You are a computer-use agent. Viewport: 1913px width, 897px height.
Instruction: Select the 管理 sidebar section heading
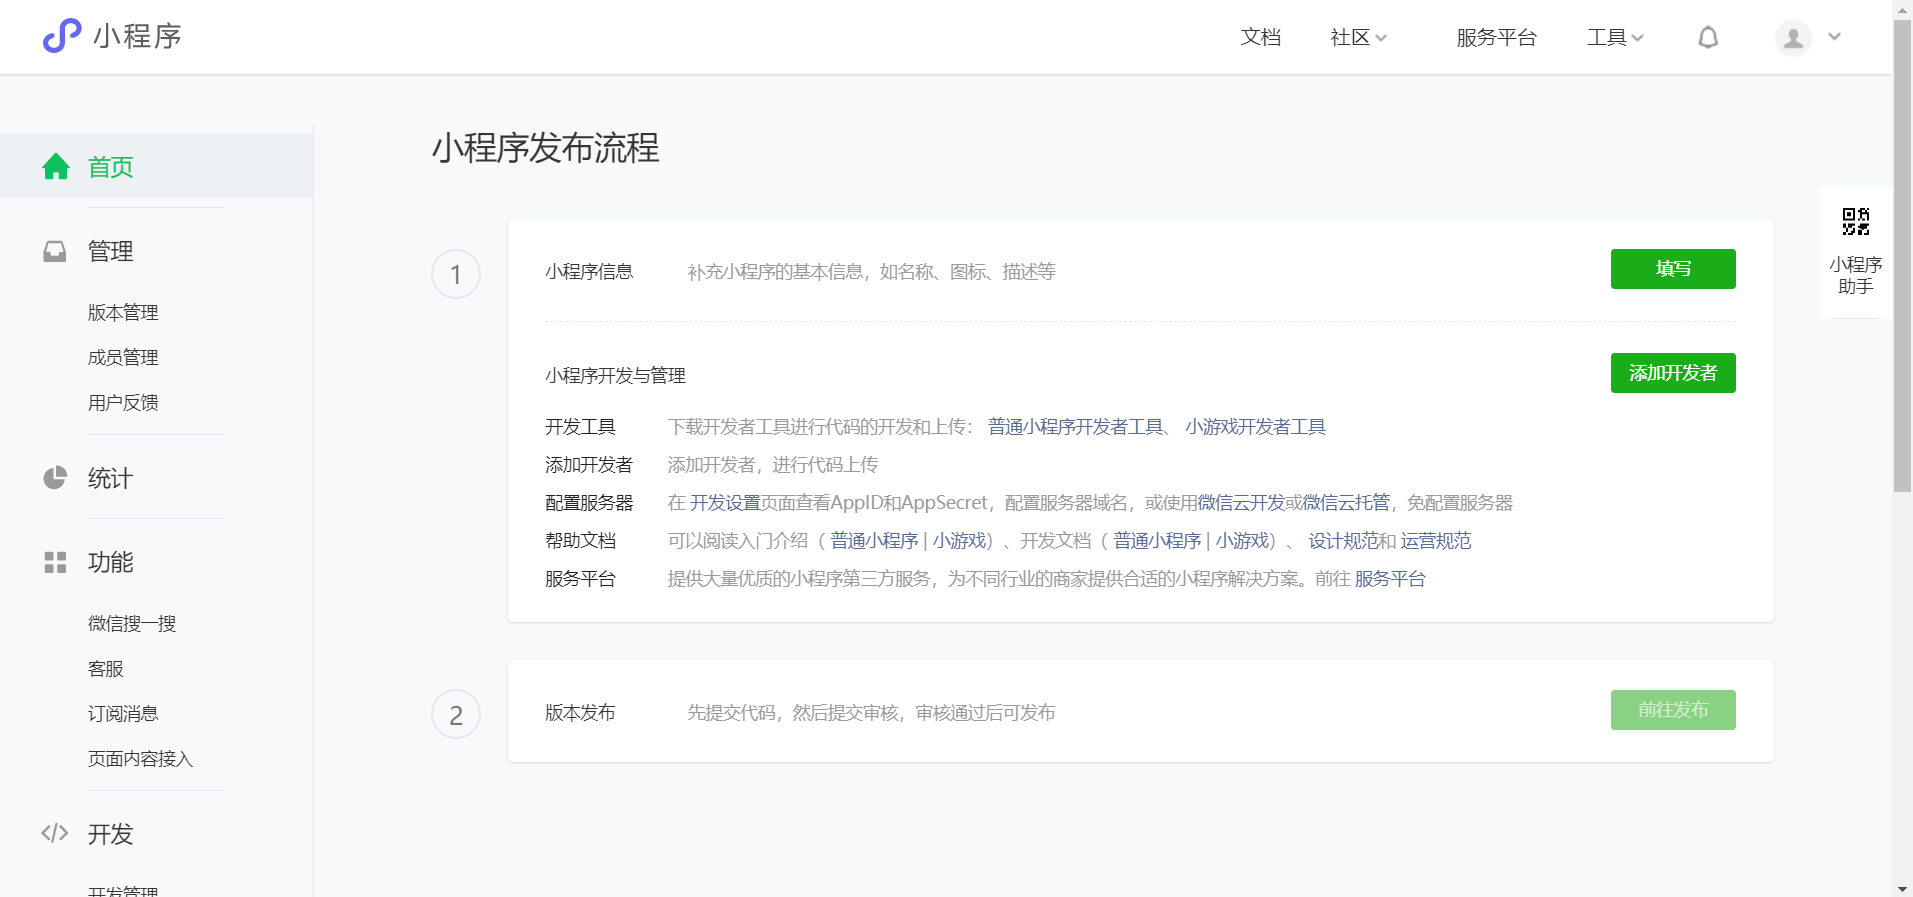[110, 251]
